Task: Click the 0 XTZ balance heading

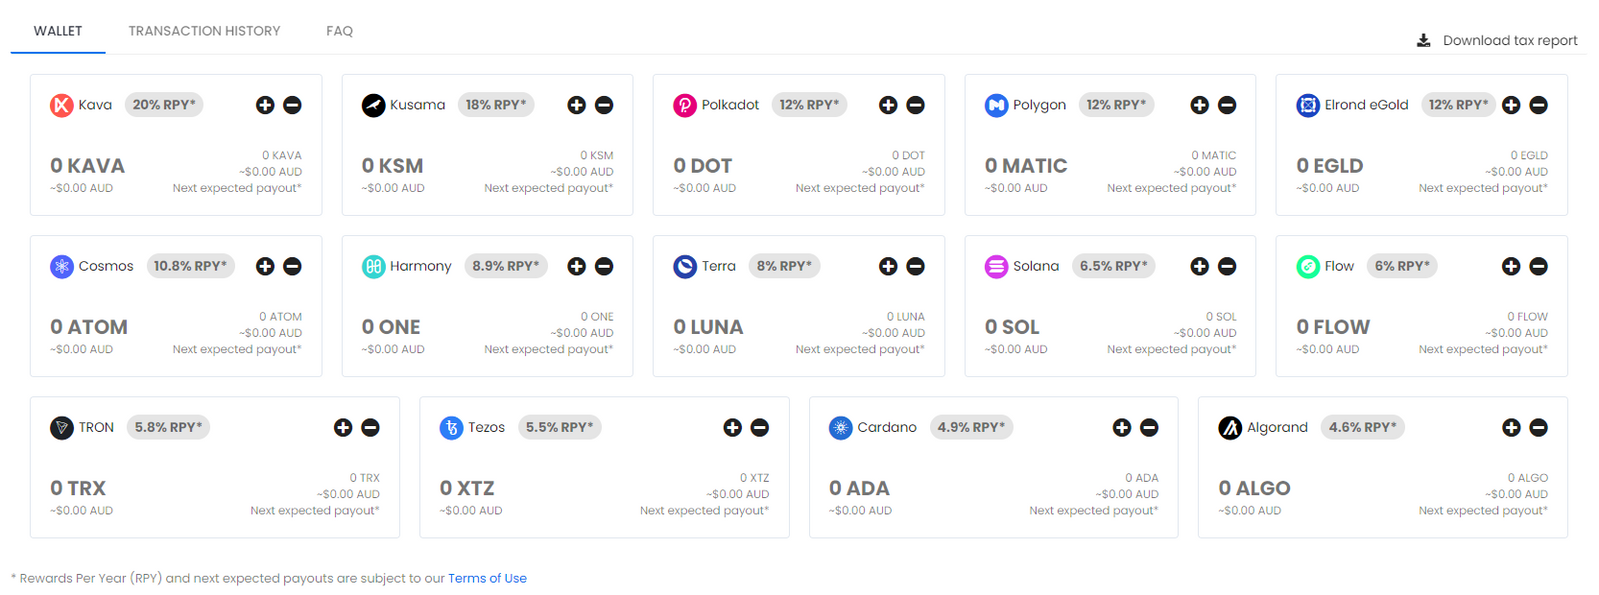Action: (467, 489)
